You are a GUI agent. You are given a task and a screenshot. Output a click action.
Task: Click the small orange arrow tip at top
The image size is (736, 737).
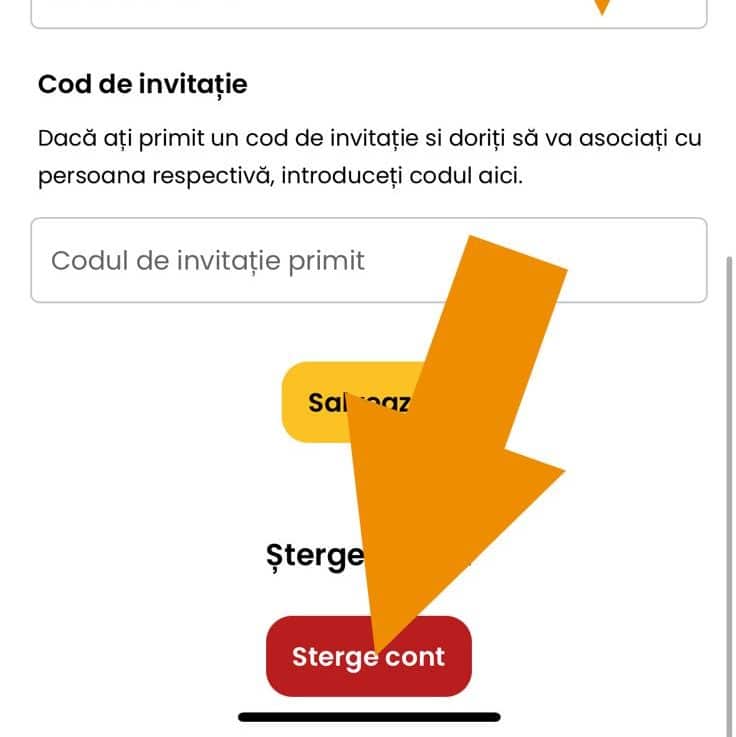click(601, 6)
